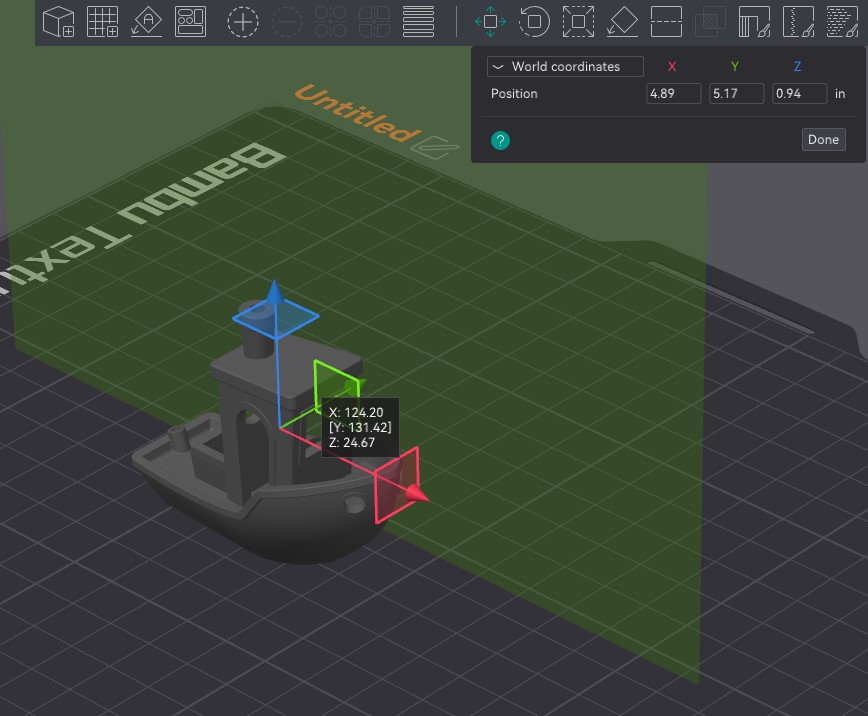Screen dimensions: 868x716
Task: Open the World coordinates dropdown
Action: pos(565,66)
